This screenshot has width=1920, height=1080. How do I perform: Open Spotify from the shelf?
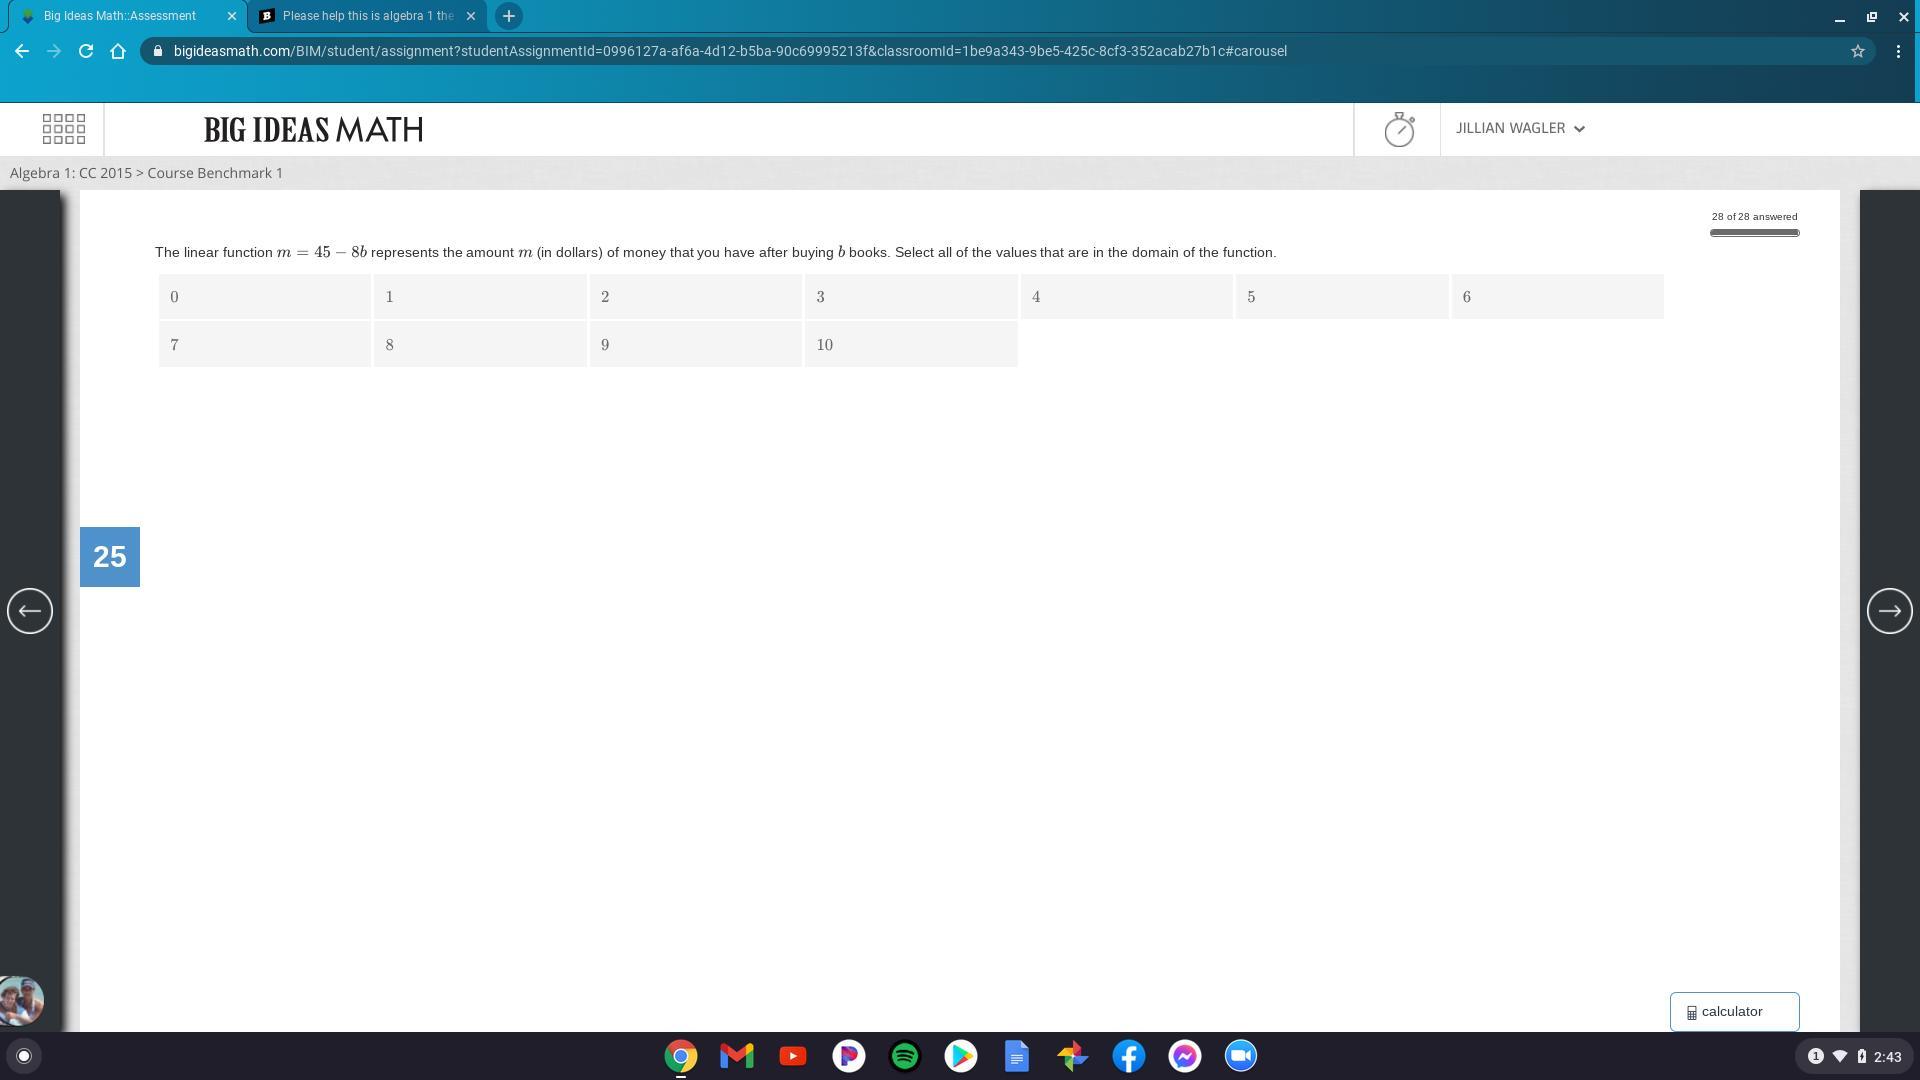click(x=905, y=1056)
